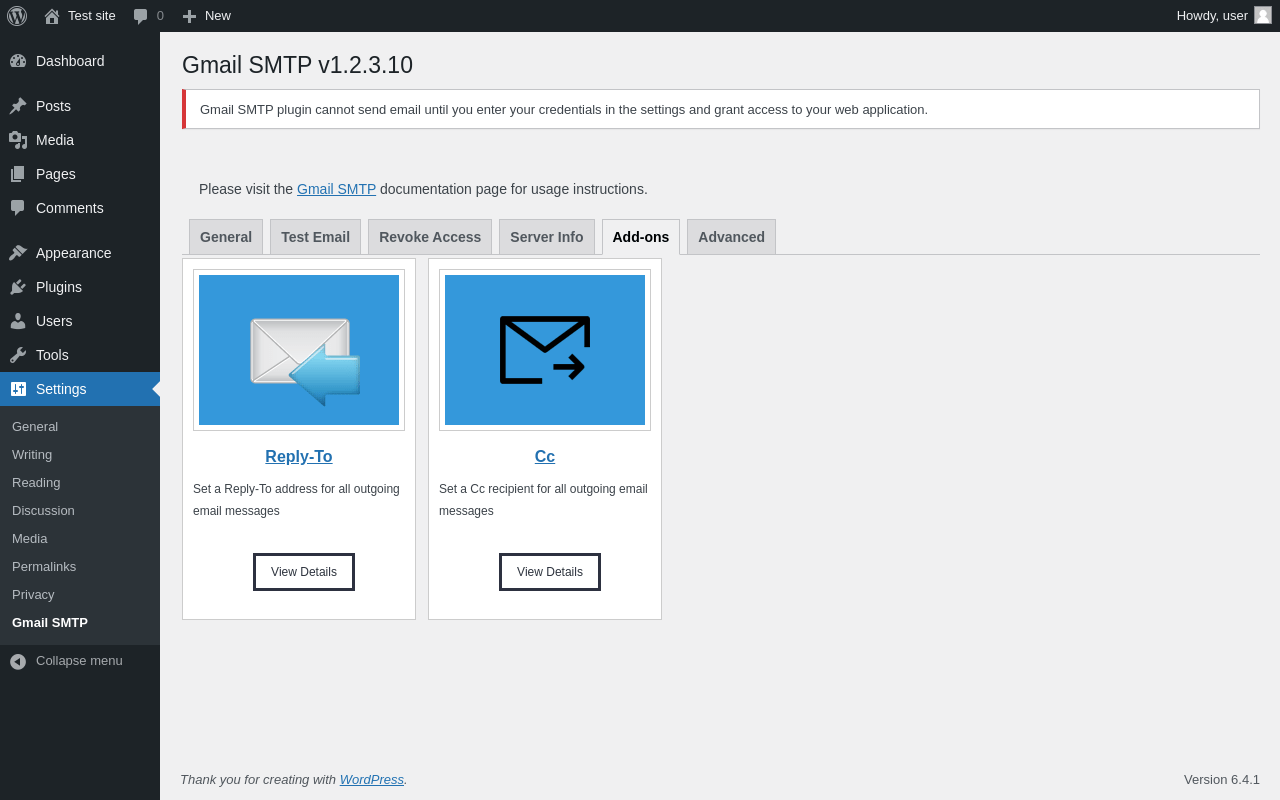Click the Gmail SMTP v1.2.3.10 heading
This screenshot has width=1280, height=800.
(x=297, y=65)
